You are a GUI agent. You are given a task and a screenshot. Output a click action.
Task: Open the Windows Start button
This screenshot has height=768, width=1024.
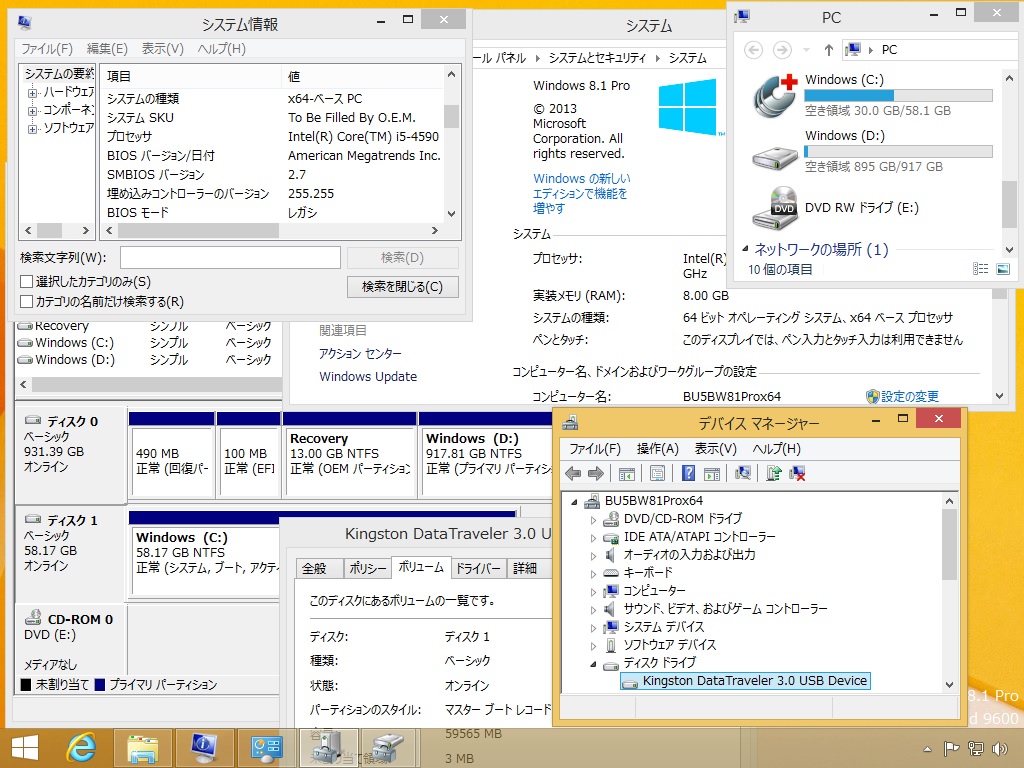coord(25,748)
